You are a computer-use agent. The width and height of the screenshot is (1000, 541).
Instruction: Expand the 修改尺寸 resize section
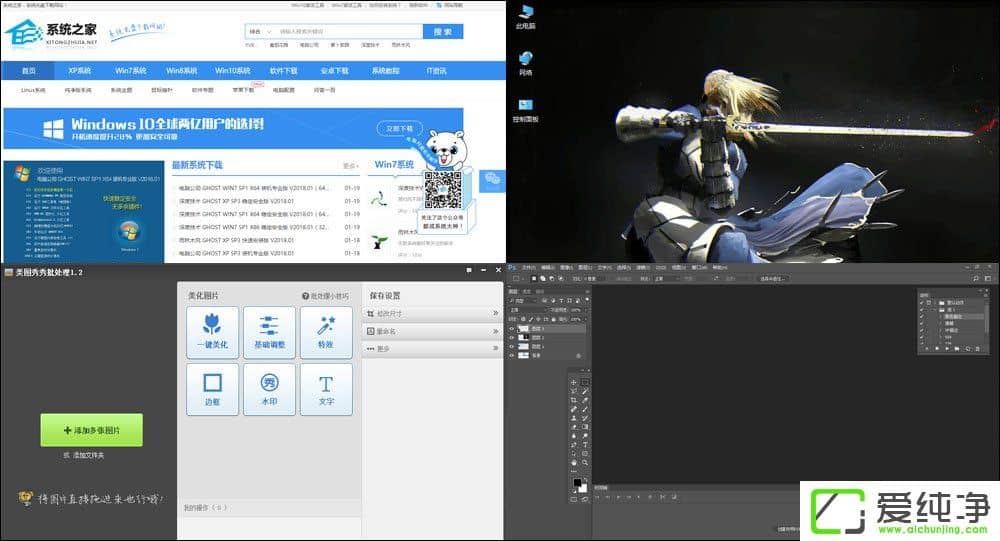[430, 313]
